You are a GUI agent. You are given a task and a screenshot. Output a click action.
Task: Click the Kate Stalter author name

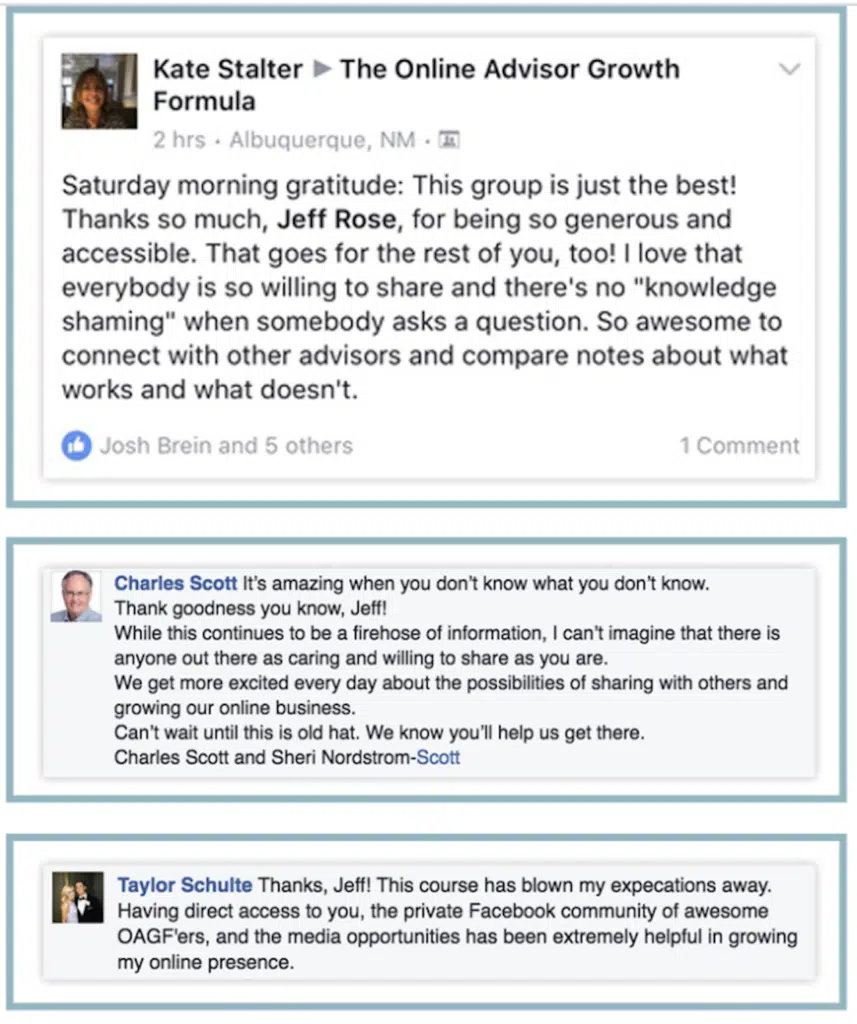coord(227,70)
